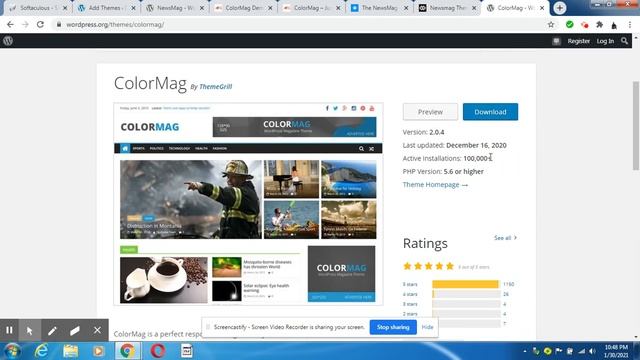The image size is (640, 360).
Task: Launch Internet Explorer from the taskbar
Action: tap(41, 351)
